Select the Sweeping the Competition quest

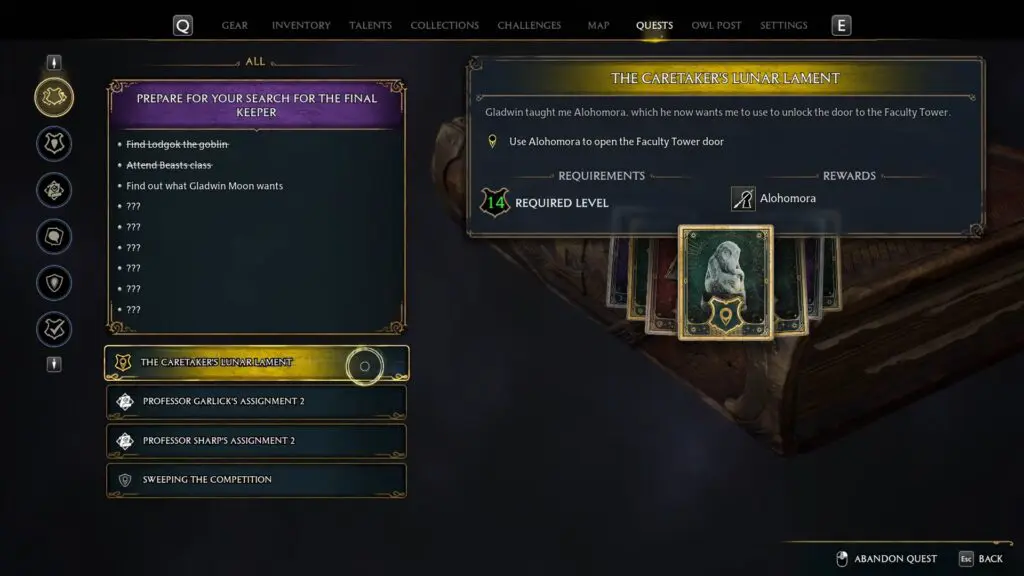257,480
